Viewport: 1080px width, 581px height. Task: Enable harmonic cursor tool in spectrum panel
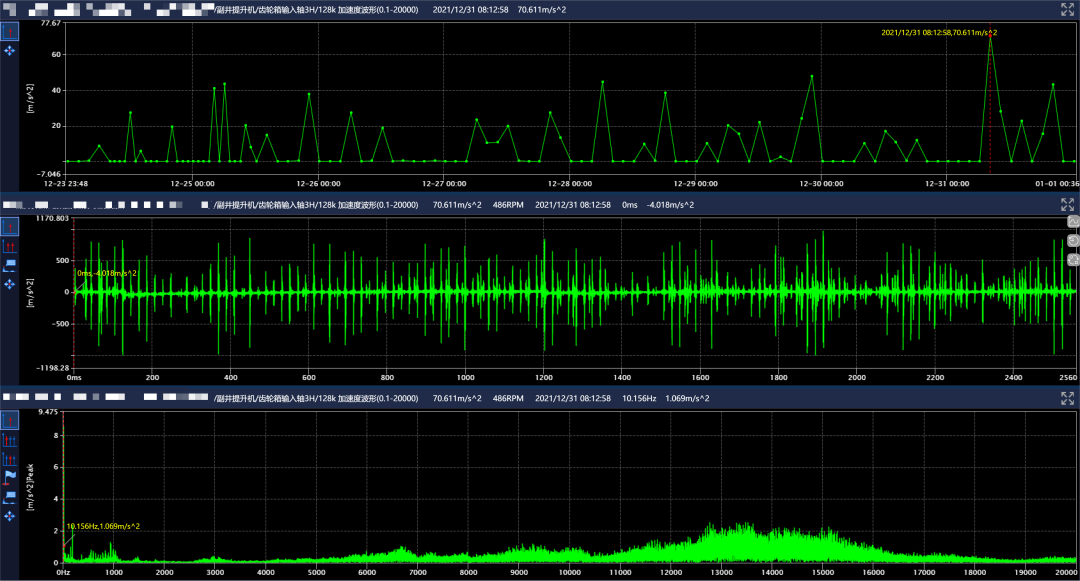[x=10, y=459]
